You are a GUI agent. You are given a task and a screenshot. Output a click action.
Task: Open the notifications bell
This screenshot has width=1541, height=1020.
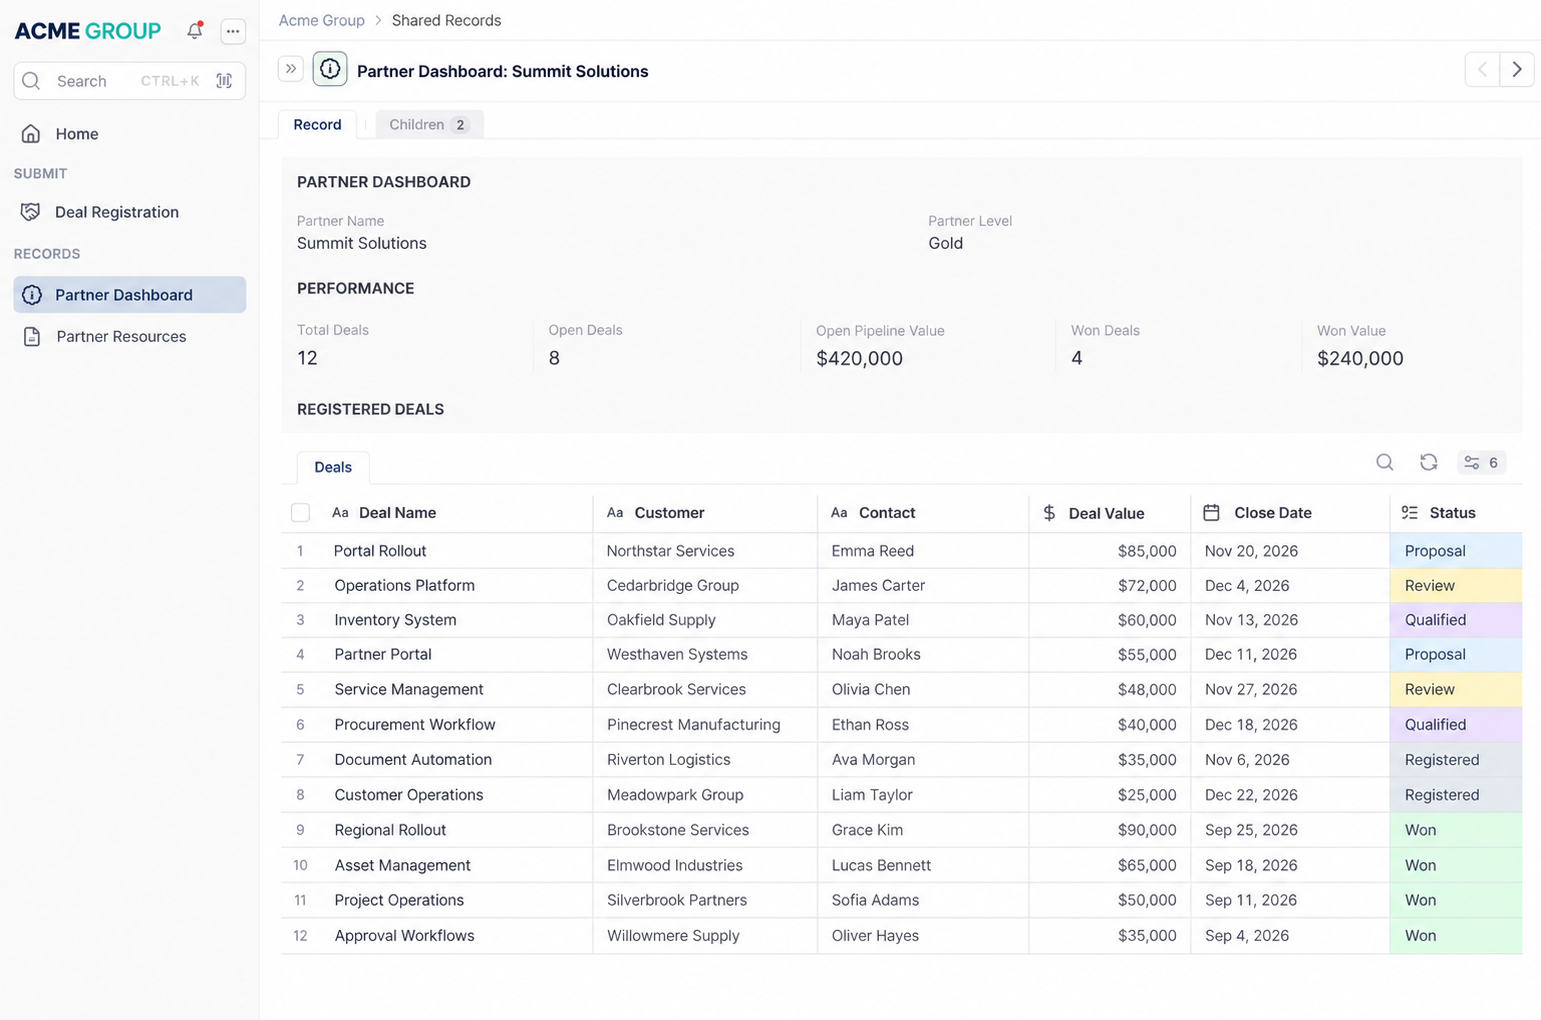195,31
